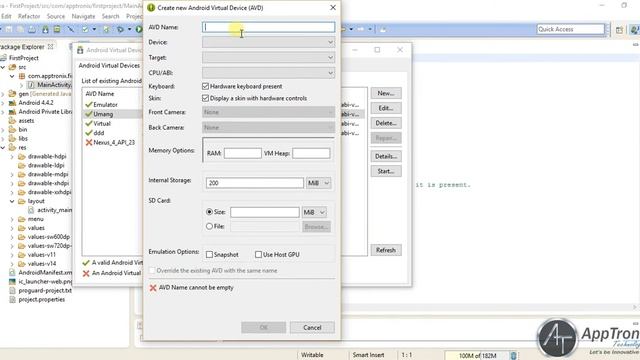Viewport: 640px width, 360px height.
Task: Click the proguard-project.txt file icon
Action: tap(12, 291)
